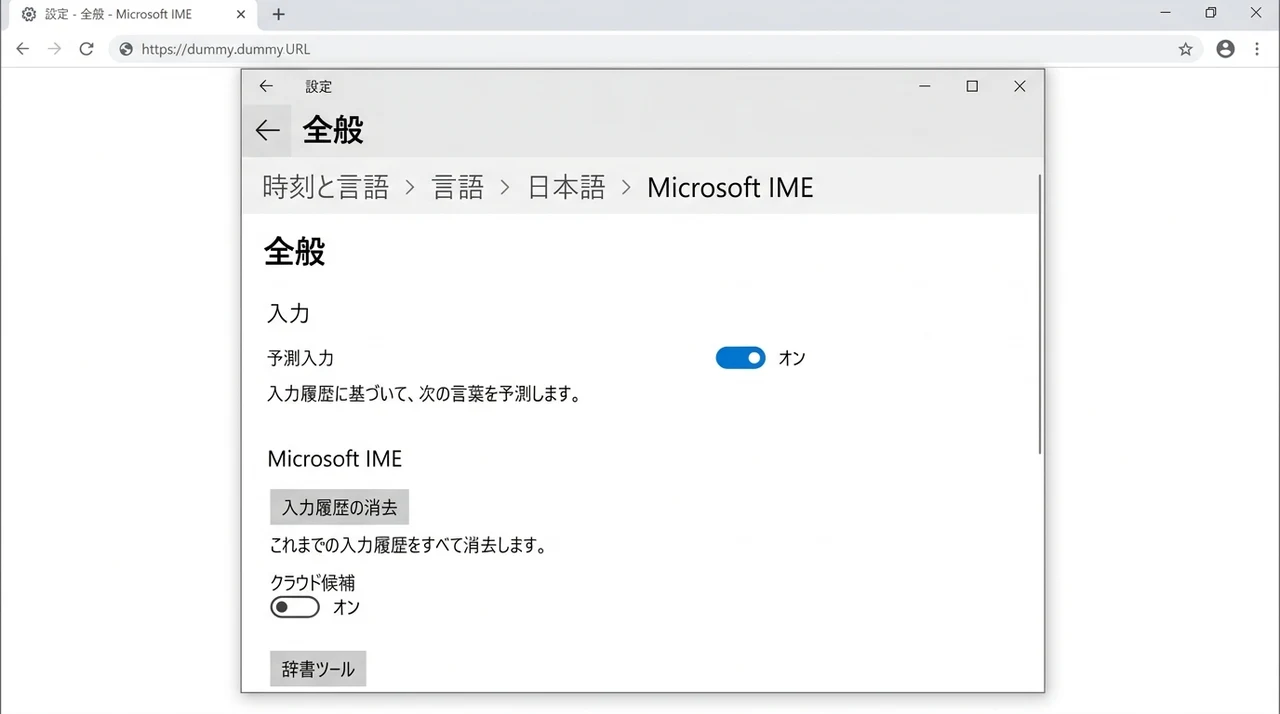Viewport: 1280px width, 714px height.
Task: Click the 設定 title text in window
Action: pyautogui.click(x=319, y=87)
